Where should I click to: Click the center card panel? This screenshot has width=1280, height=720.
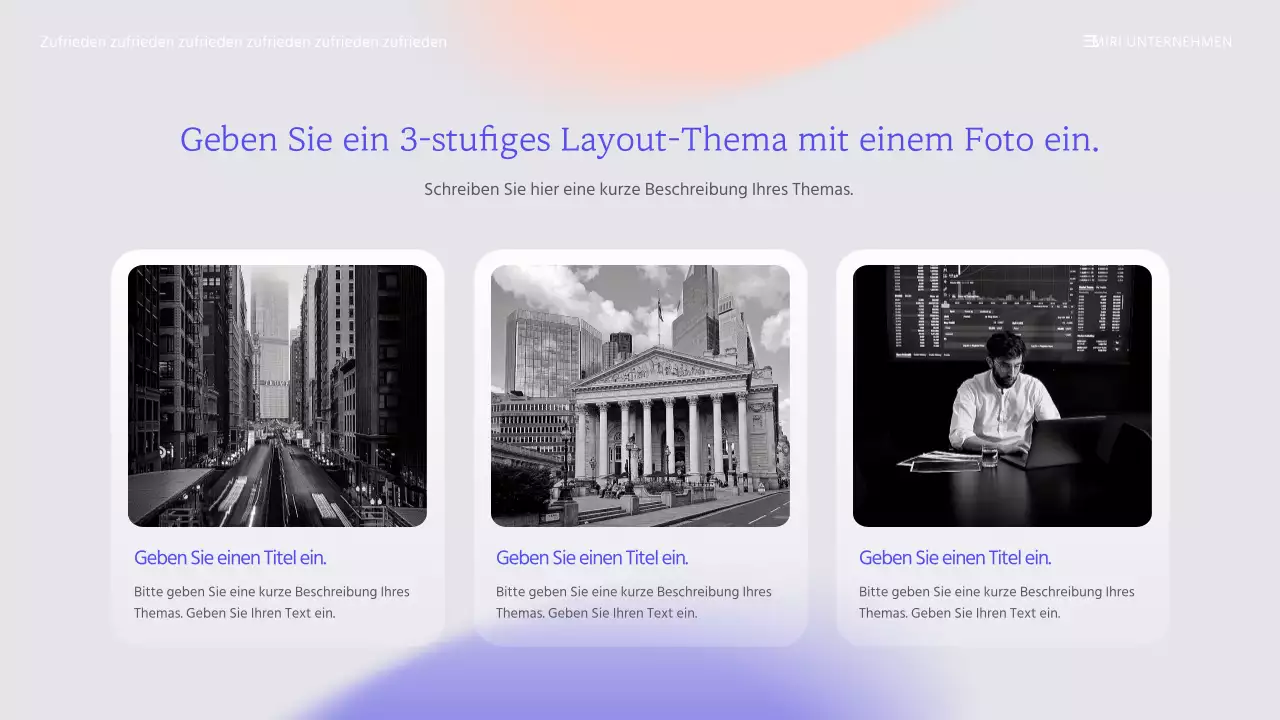[x=640, y=447]
